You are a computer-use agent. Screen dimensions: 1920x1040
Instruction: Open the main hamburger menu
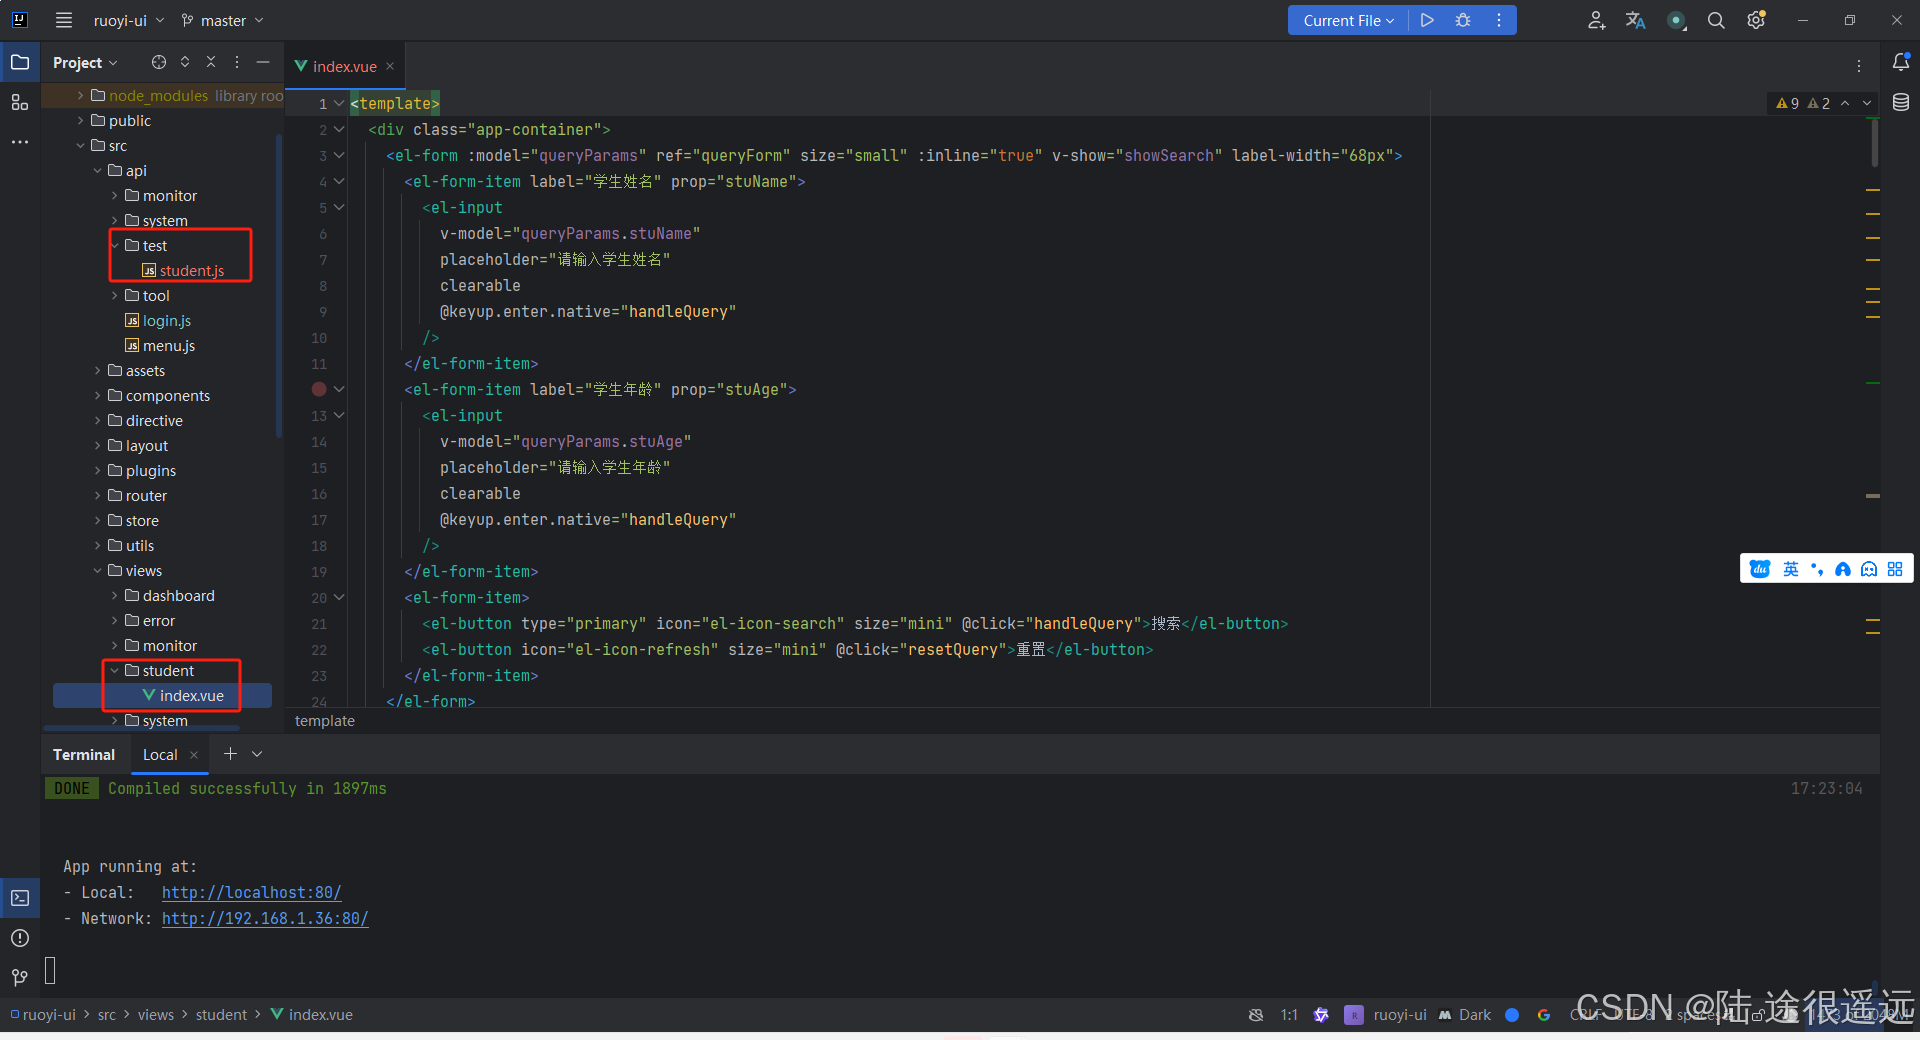64,20
